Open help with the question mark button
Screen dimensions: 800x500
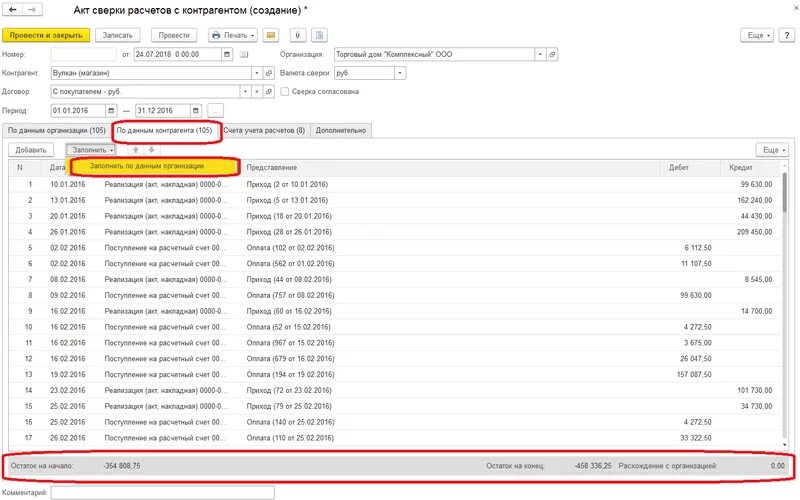tap(786, 35)
